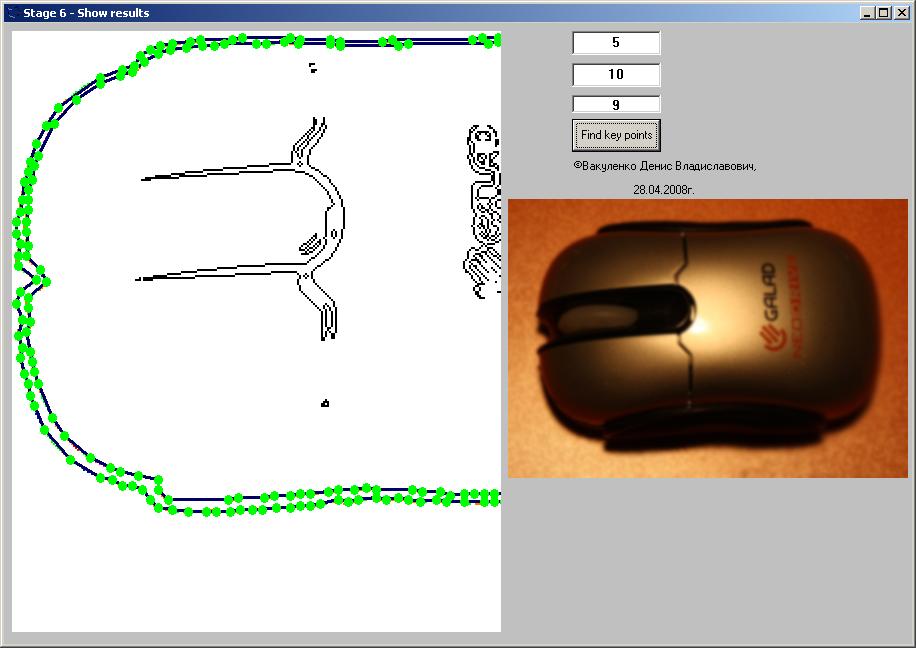
Task: Click the mouse photograph thumbnail
Action: click(708, 338)
